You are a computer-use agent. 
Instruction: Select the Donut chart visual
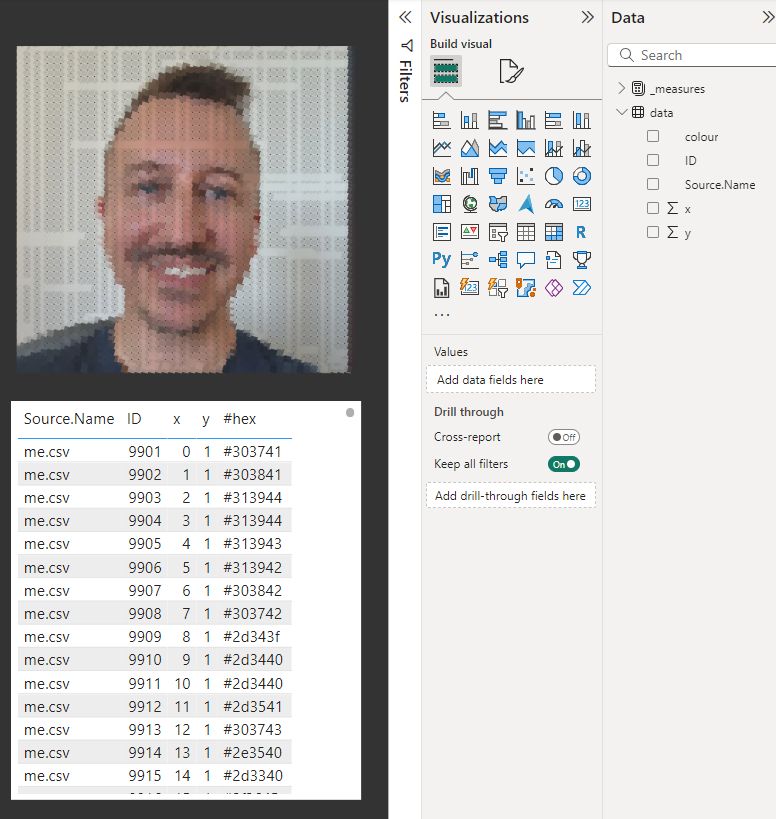582,176
